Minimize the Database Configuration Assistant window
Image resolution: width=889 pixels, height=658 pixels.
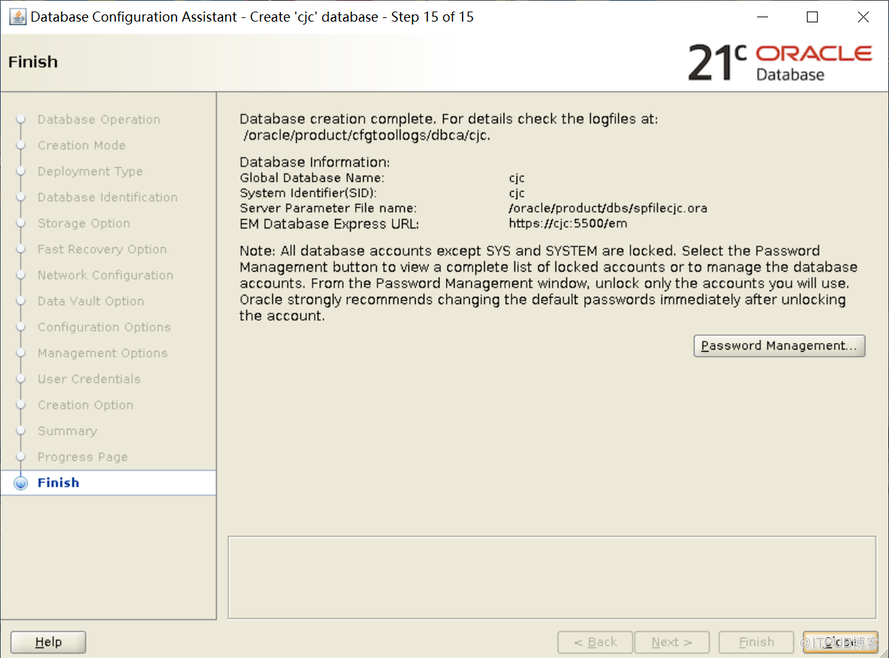tap(763, 17)
